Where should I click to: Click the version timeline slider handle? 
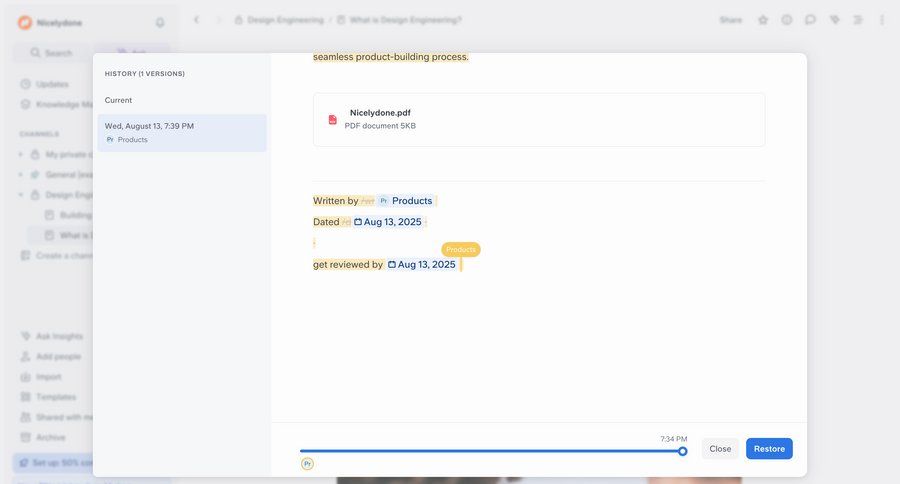pyautogui.click(x=683, y=451)
